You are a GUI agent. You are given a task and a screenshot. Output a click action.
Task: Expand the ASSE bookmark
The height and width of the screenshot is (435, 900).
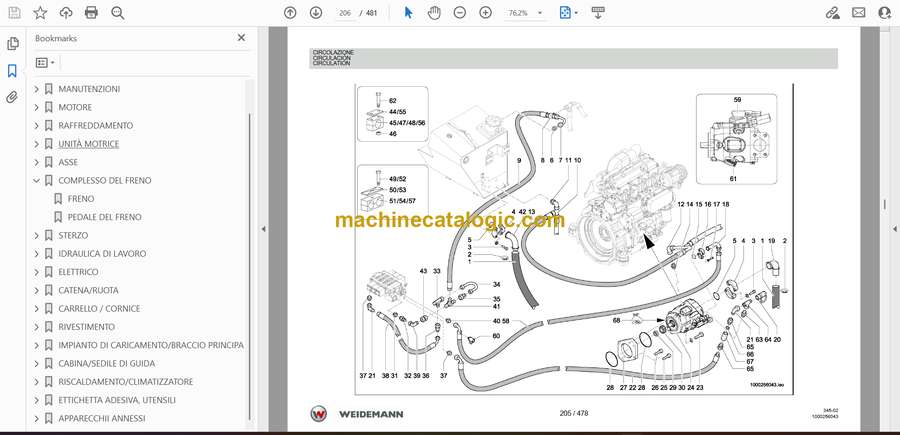37,162
